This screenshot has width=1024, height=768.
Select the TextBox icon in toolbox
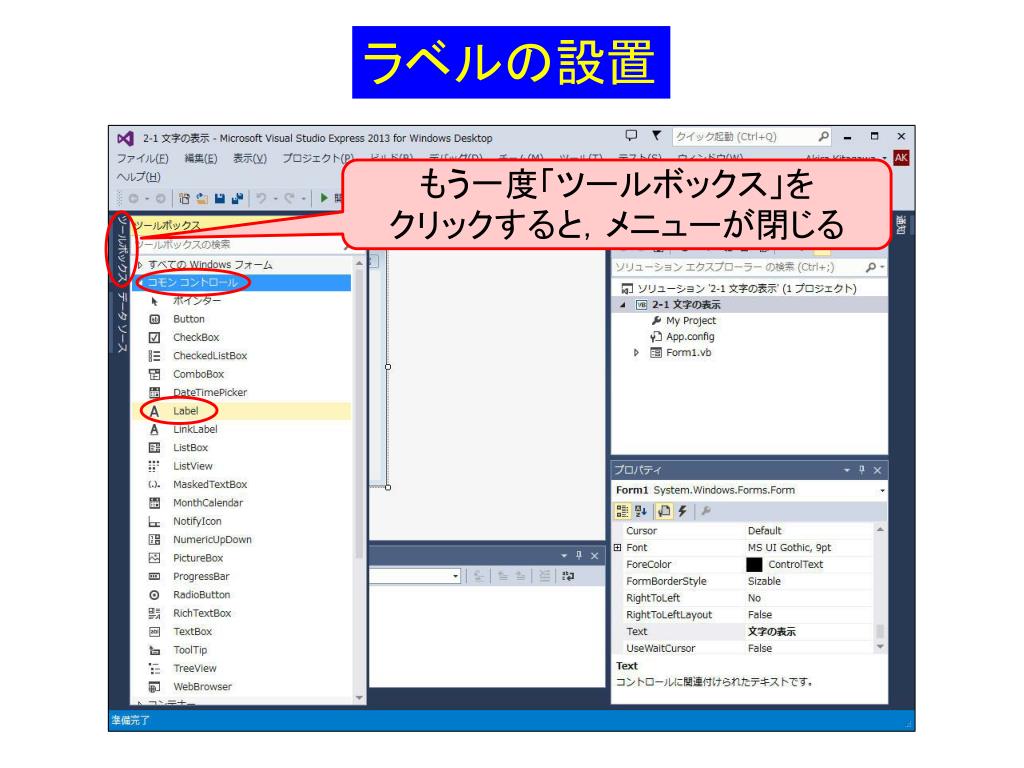pyautogui.click(x=155, y=632)
